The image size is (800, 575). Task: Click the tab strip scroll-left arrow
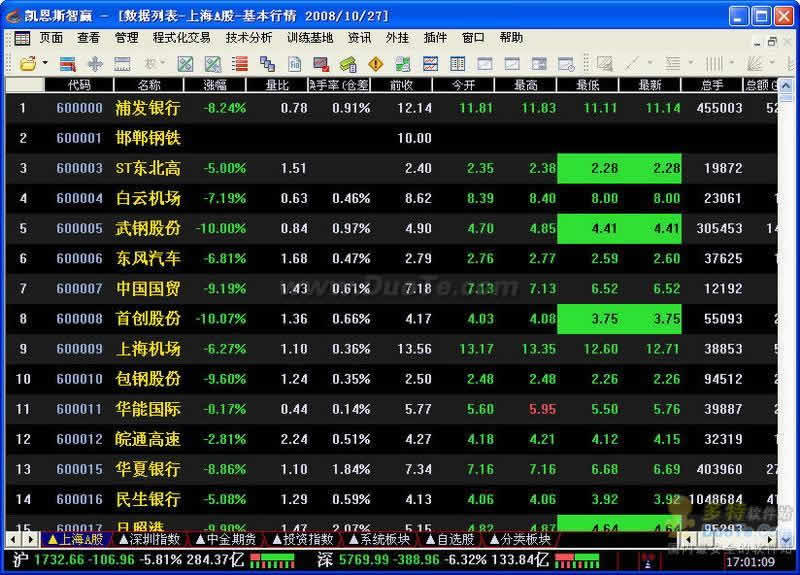(13, 539)
